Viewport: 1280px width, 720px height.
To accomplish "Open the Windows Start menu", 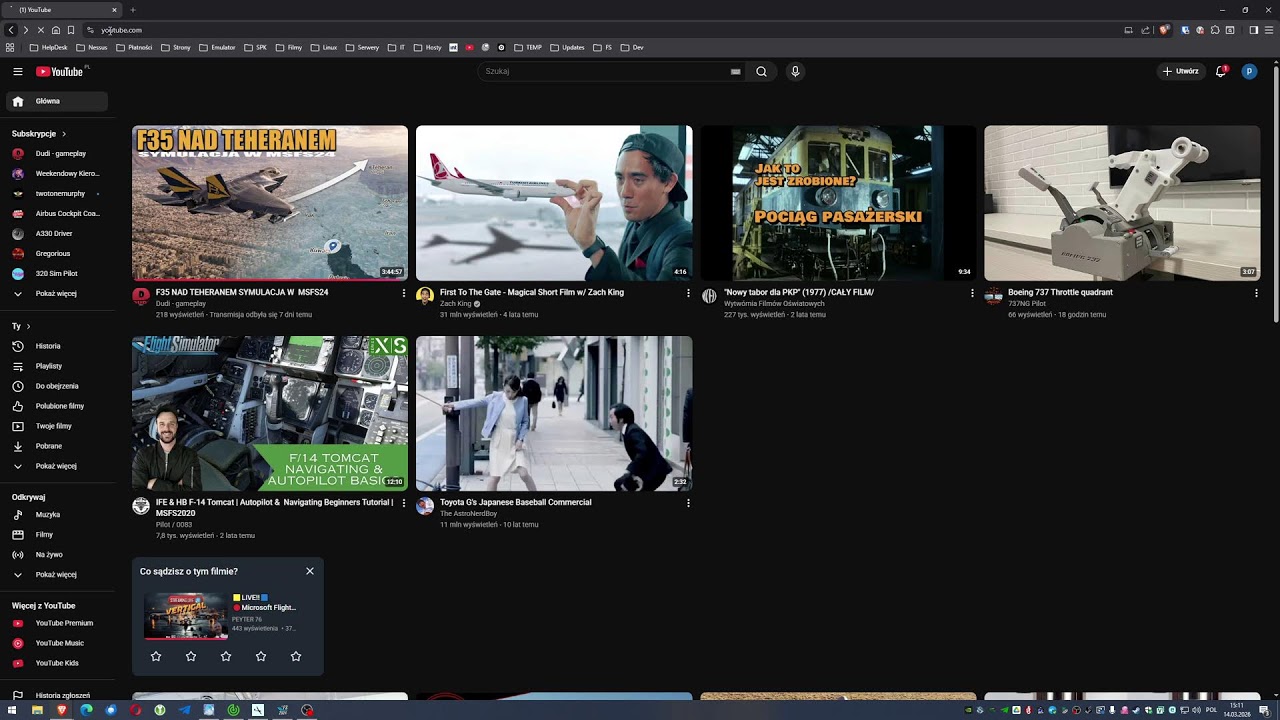I will pos(12,710).
